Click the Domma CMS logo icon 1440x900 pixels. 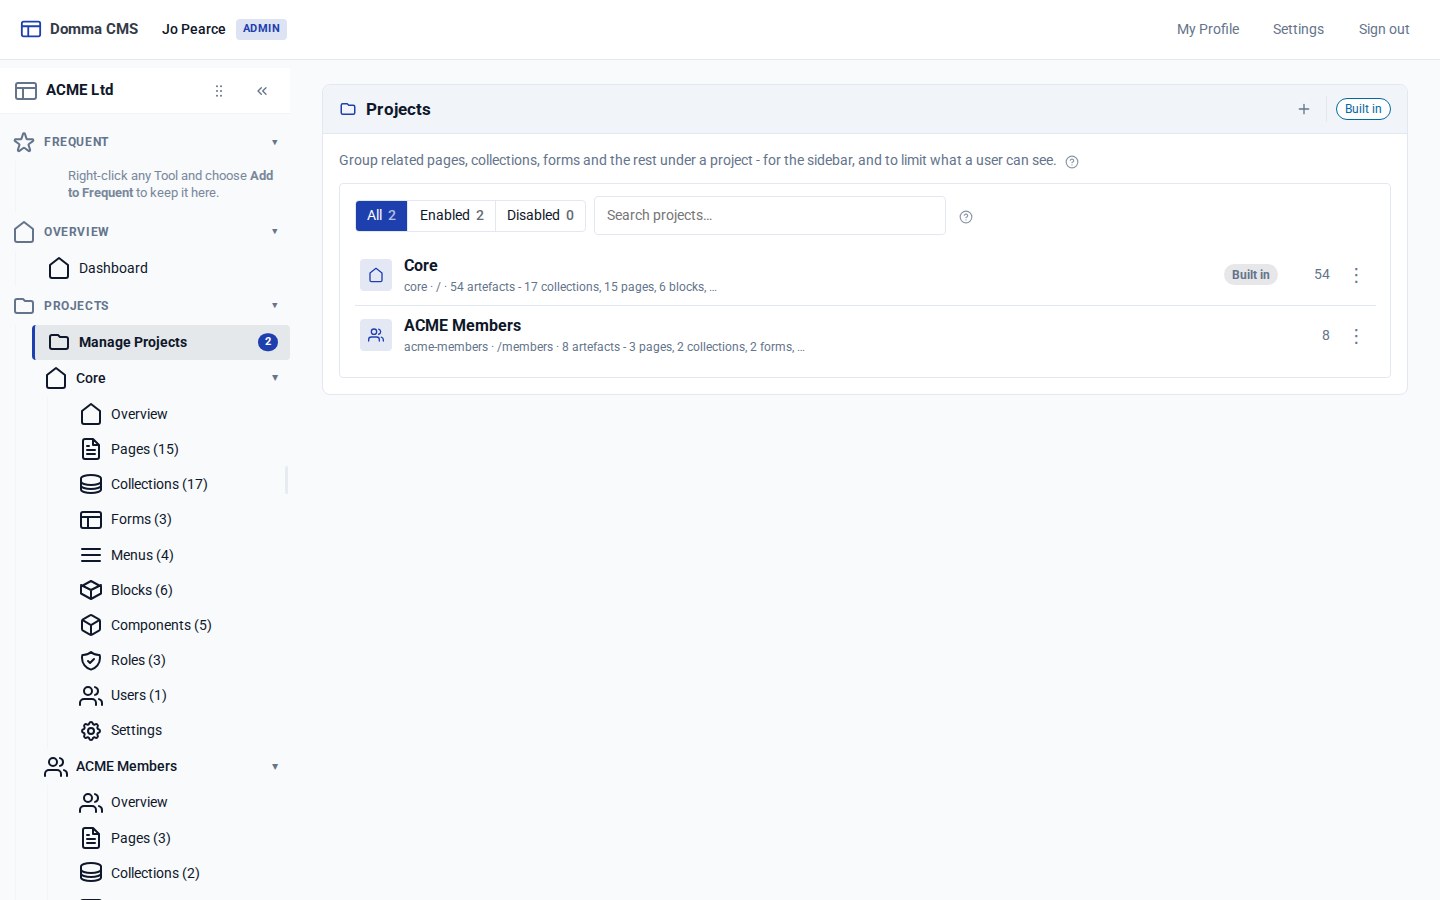point(31,29)
